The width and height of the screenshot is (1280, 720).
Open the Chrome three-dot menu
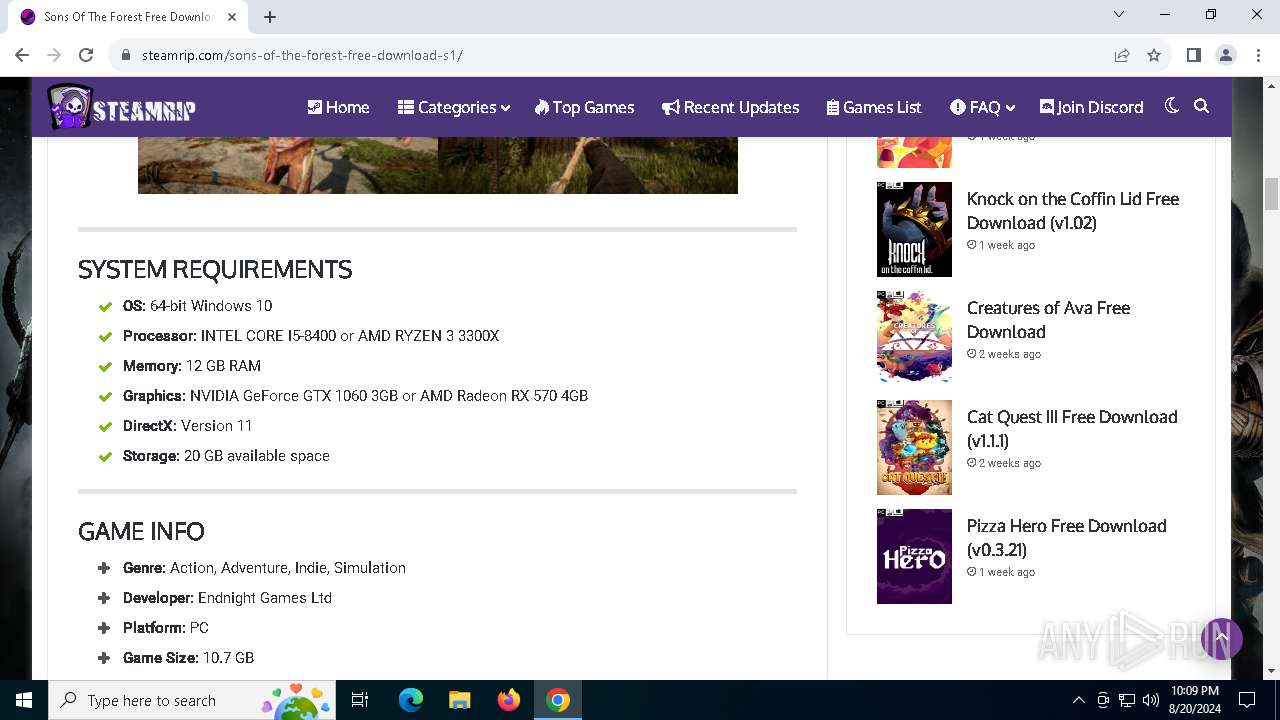point(1257,55)
